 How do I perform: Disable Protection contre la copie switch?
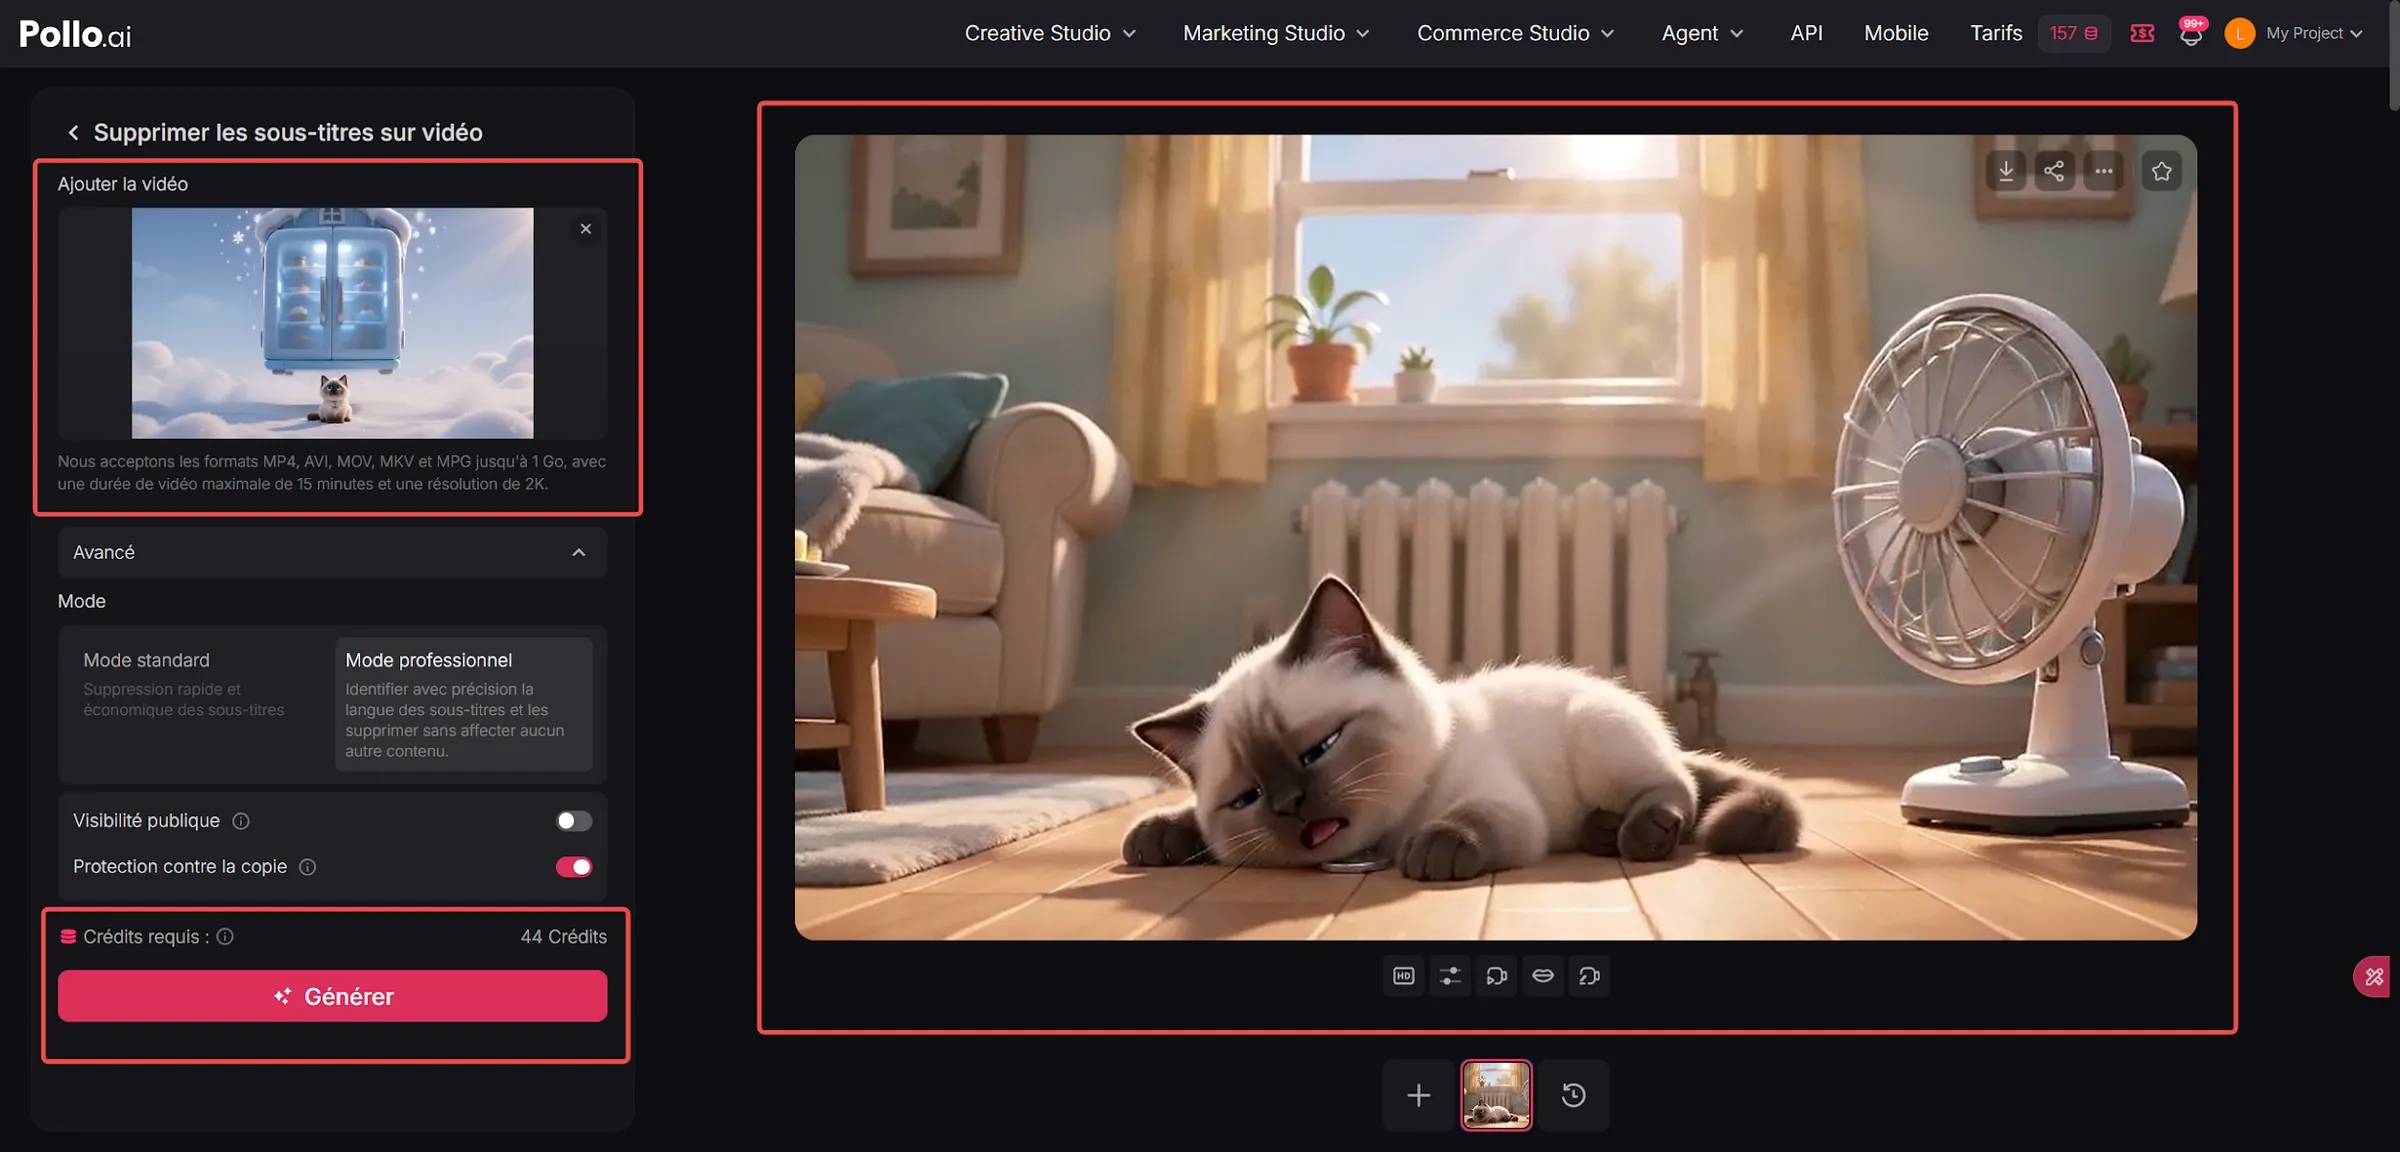[x=574, y=867]
